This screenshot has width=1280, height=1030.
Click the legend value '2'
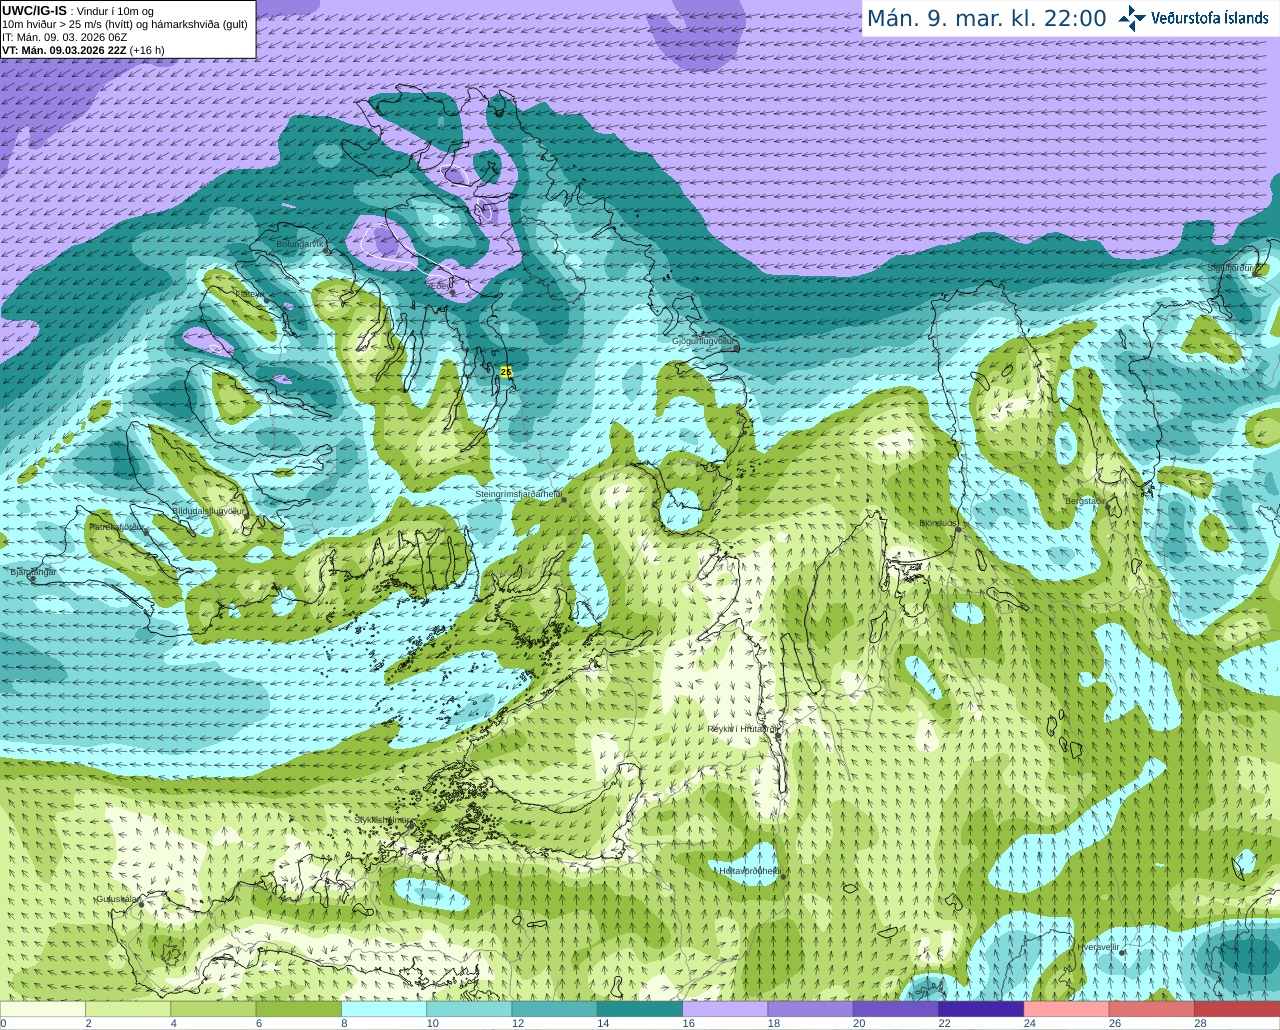pyautogui.click(x=88, y=1023)
